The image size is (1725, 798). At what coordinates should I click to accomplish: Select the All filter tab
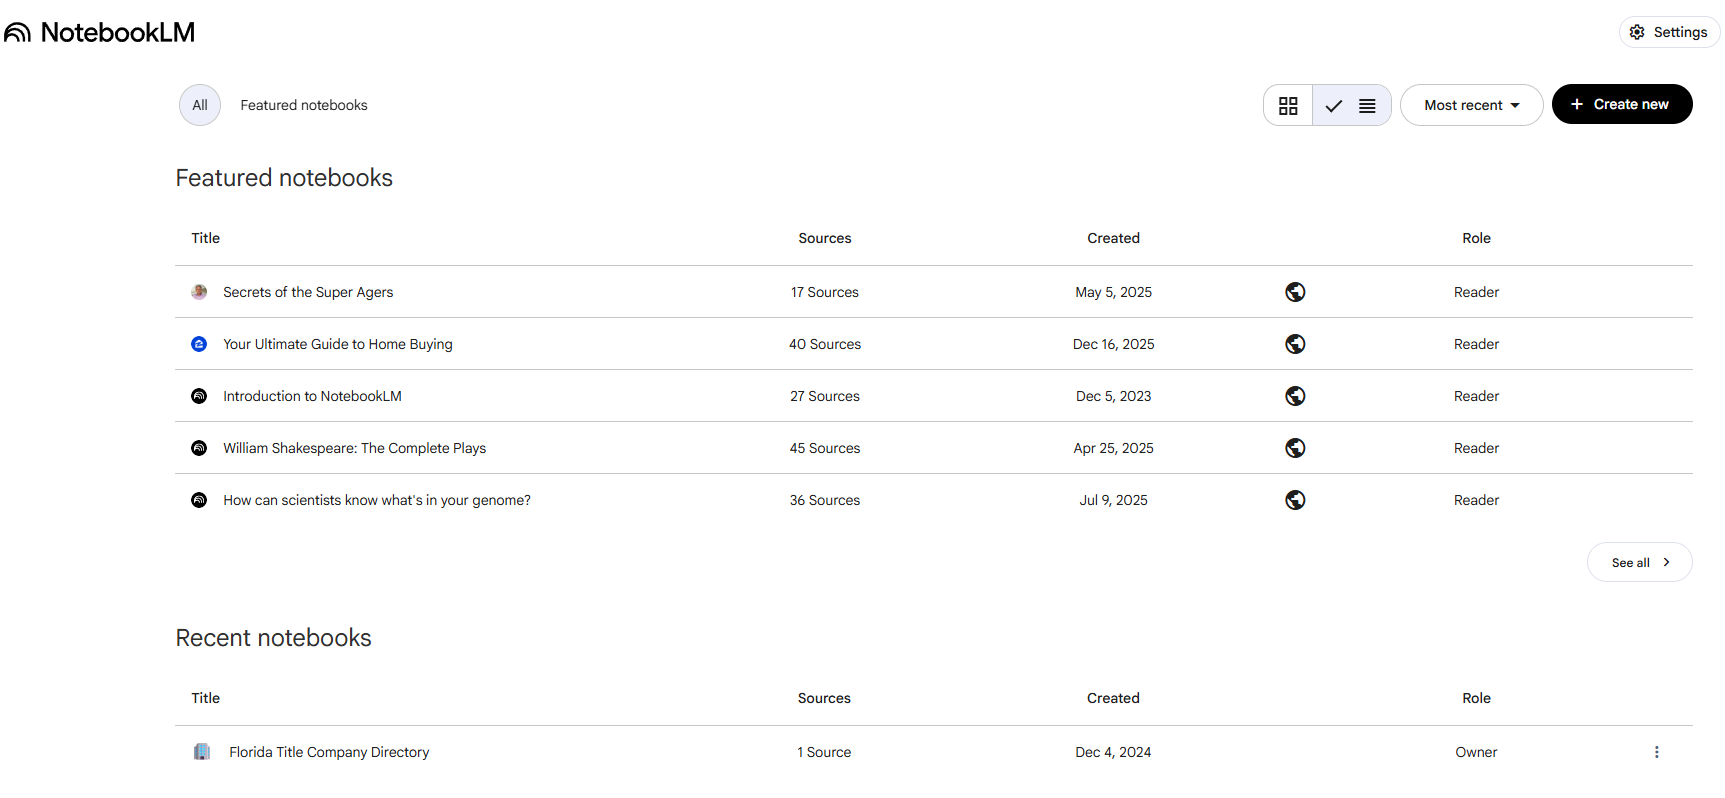pyautogui.click(x=200, y=105)
